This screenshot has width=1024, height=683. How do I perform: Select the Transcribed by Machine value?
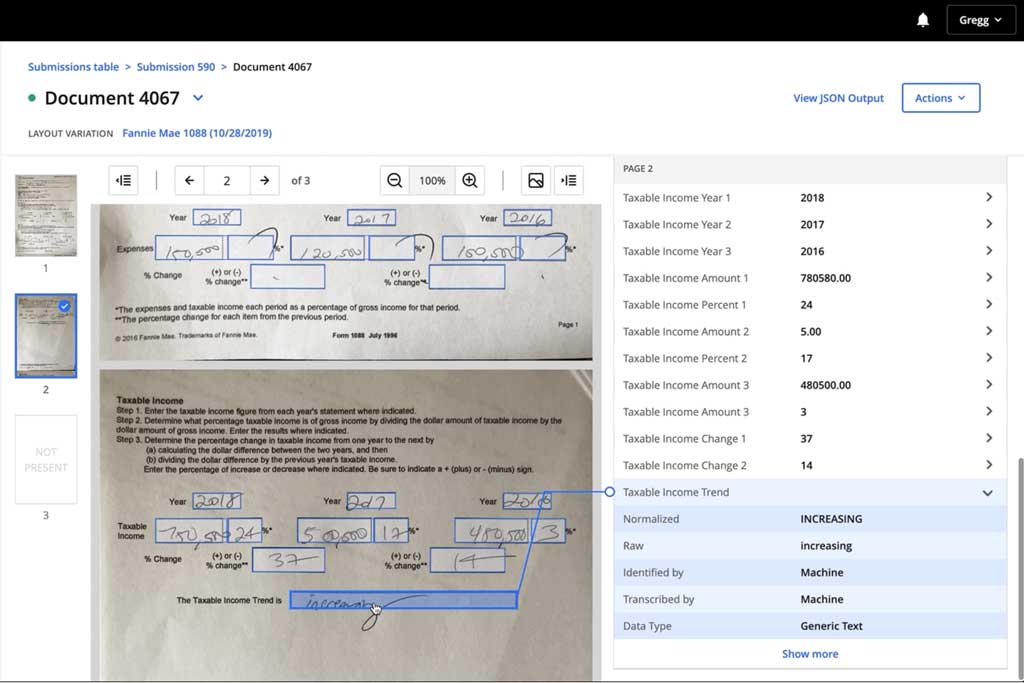coord(822,599)
